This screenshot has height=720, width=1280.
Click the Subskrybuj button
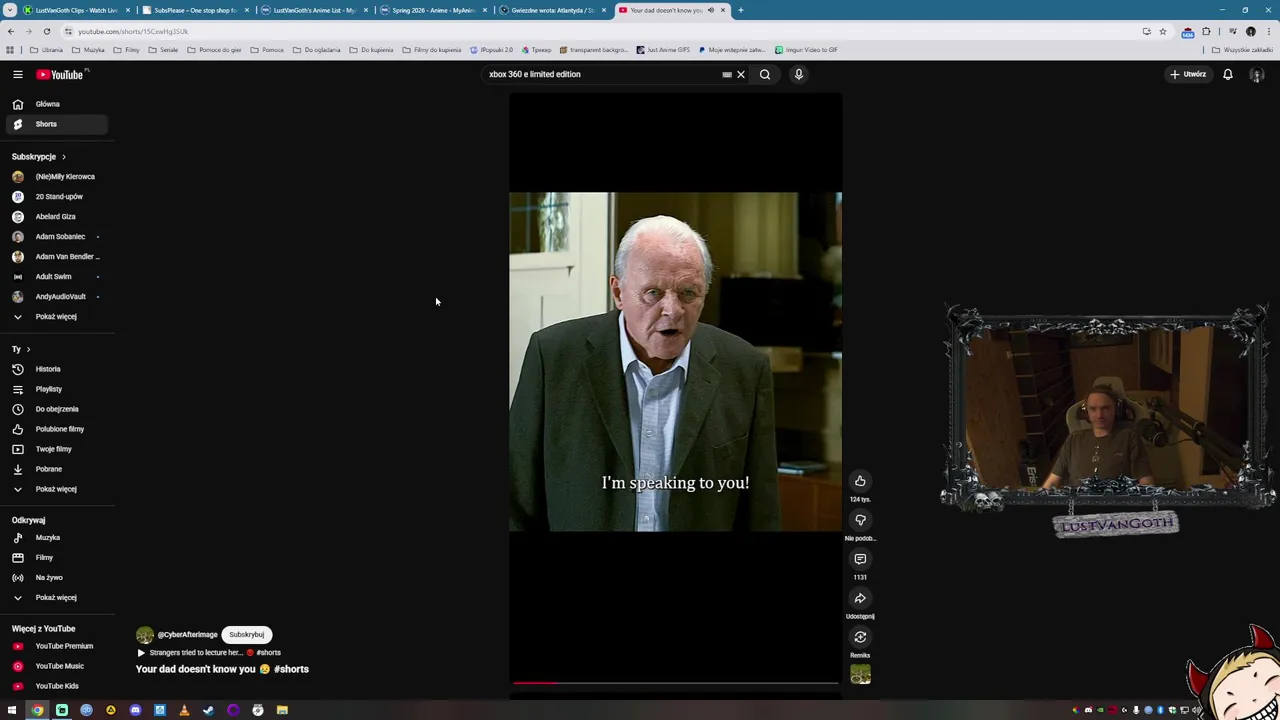pos(246,634)
